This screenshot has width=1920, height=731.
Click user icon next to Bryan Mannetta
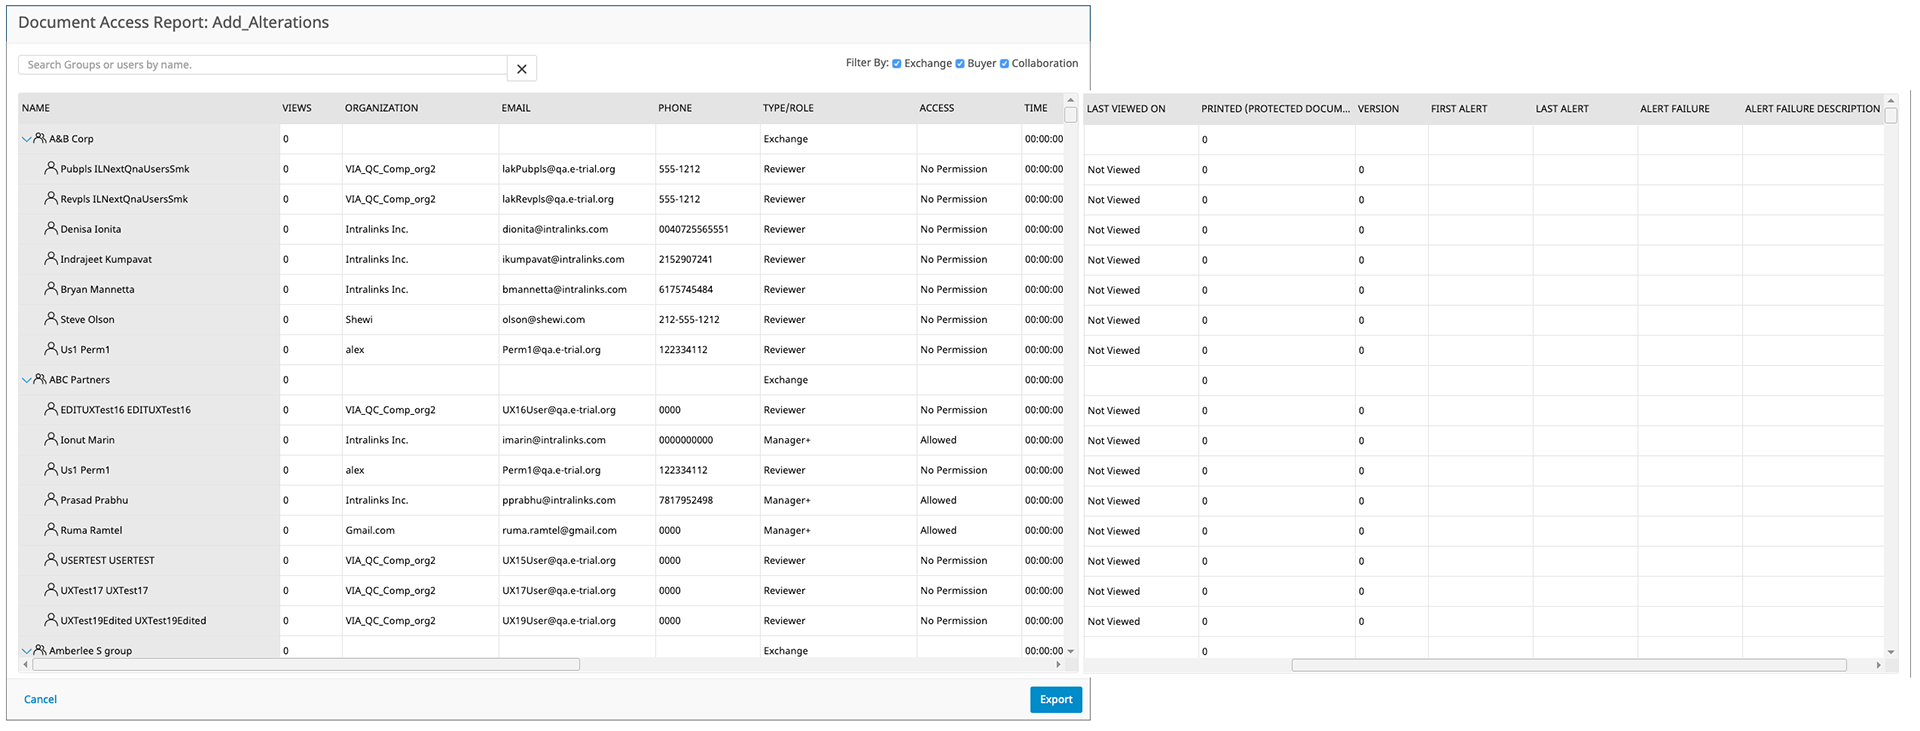[51, 289]
